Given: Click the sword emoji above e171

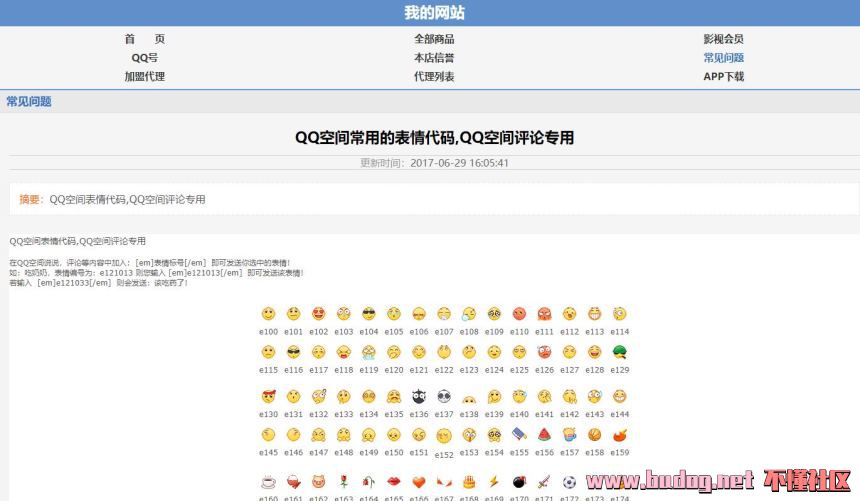Looking at the screenshot, I should coord(544,482).
